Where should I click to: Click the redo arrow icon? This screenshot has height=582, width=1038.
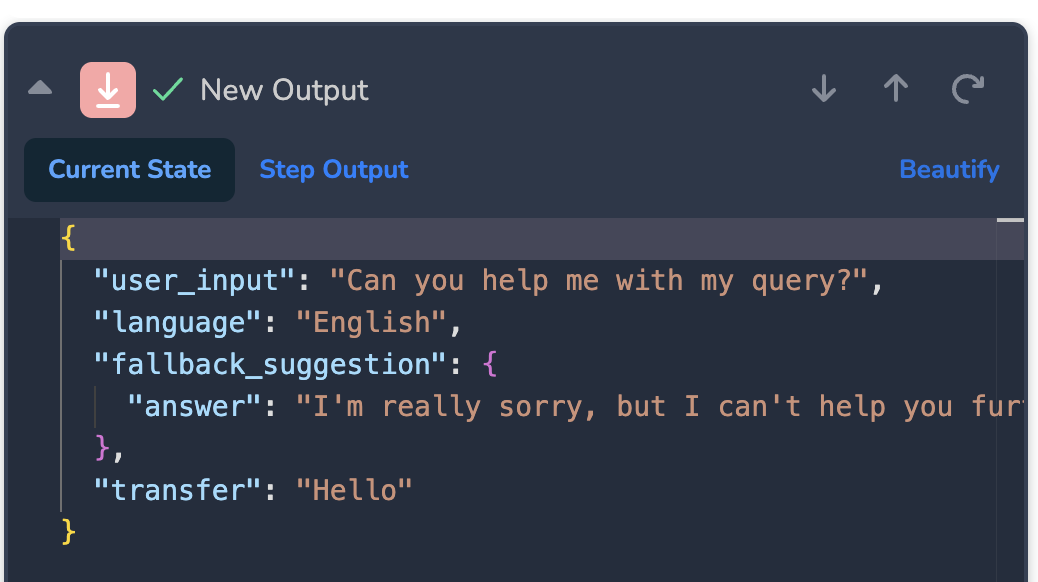967,90
